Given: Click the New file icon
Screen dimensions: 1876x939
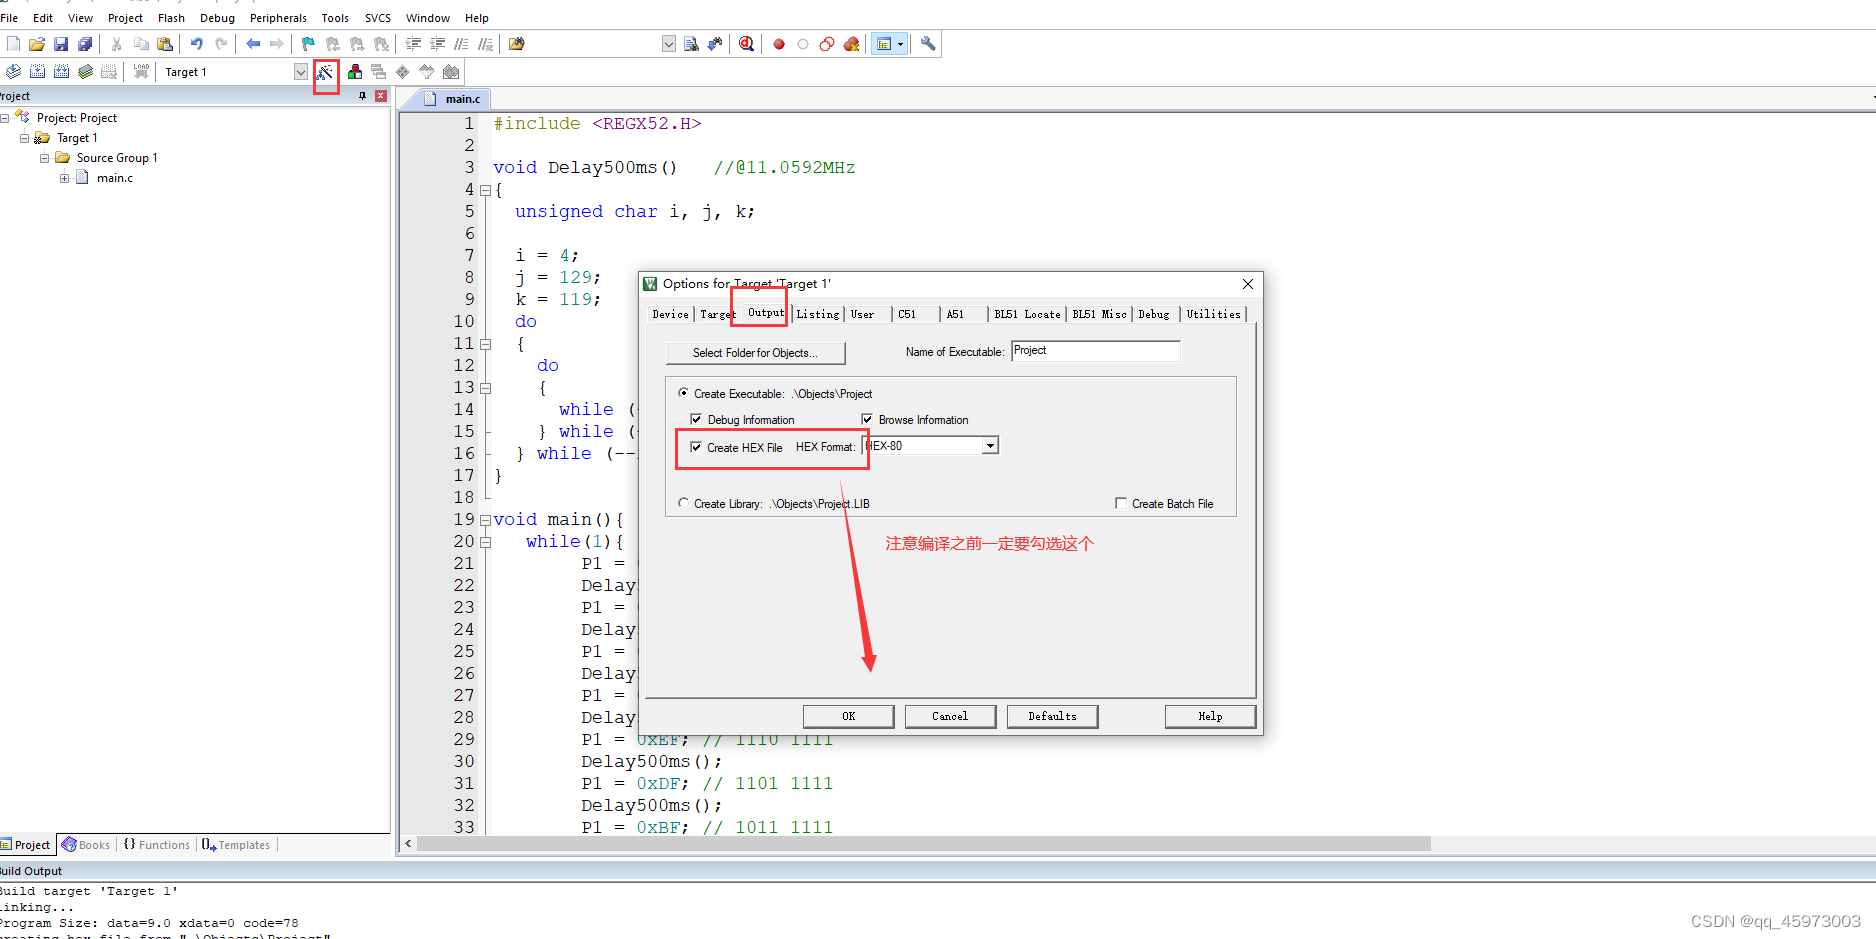Looking at the screenshot, I should click(13, 44).
